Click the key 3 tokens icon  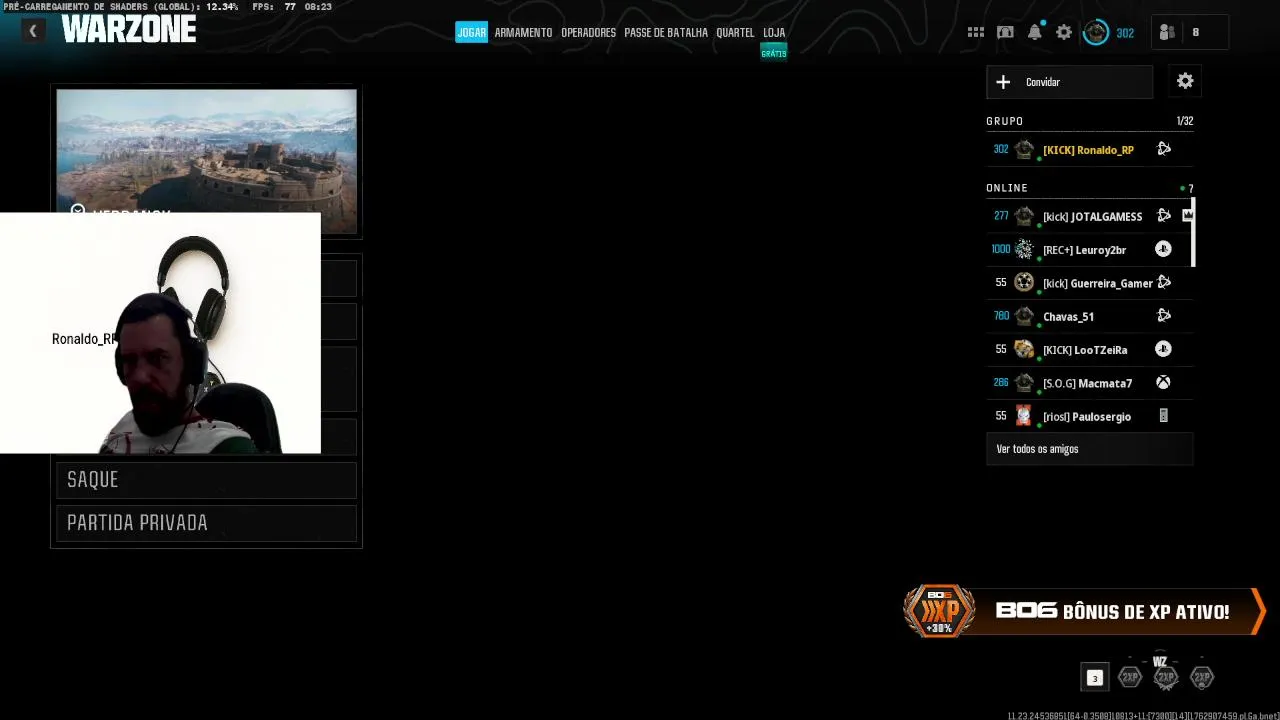1094,677
